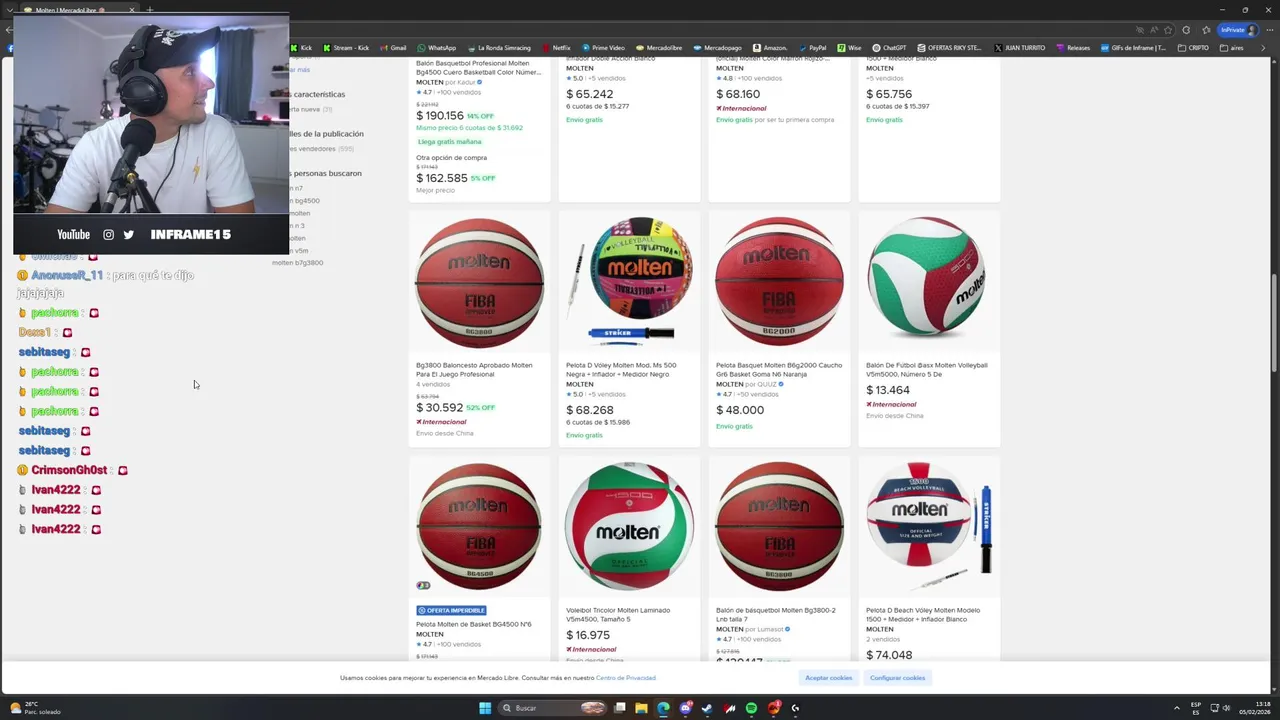The image size is (1280, 720).
Task: Expand the CRIPTO bookmarks folder
Action: click(1194, 47)
